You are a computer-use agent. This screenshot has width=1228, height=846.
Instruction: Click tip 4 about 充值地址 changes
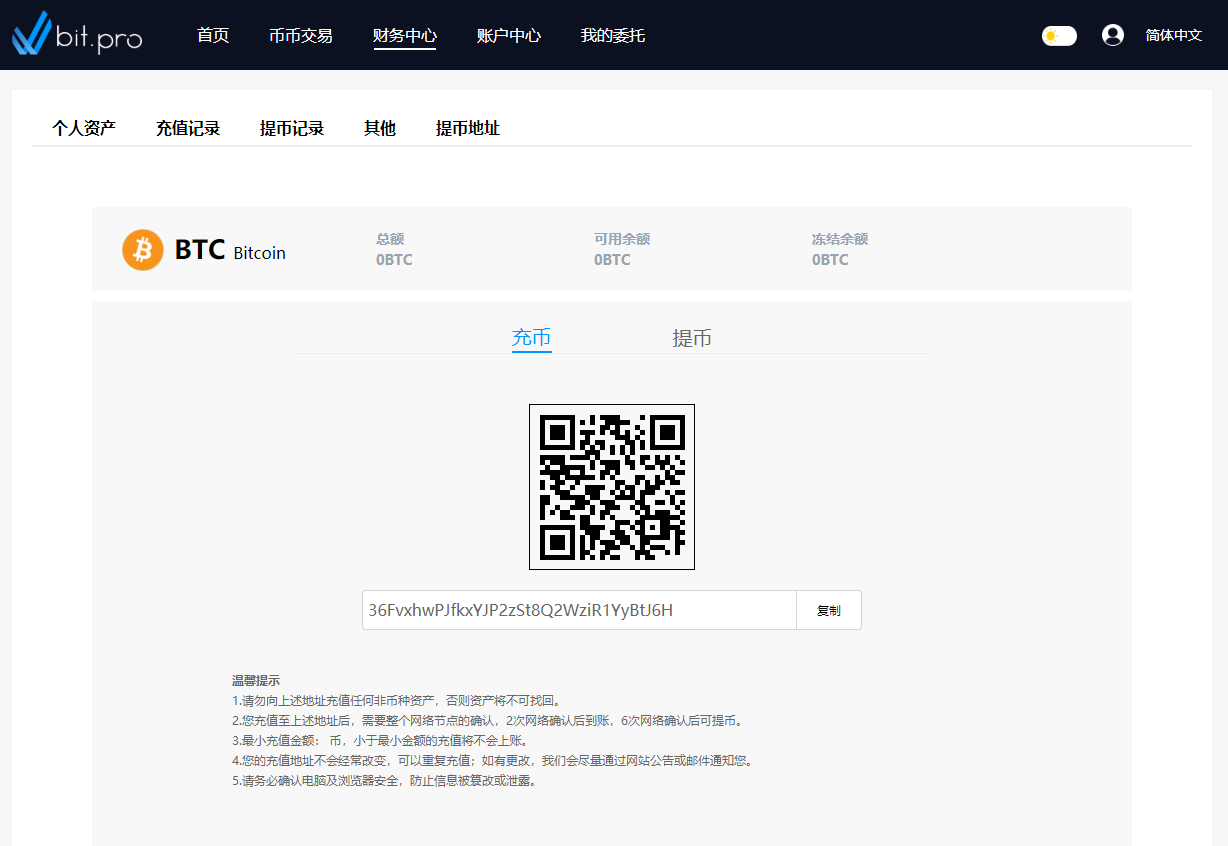tap(492, 761)
